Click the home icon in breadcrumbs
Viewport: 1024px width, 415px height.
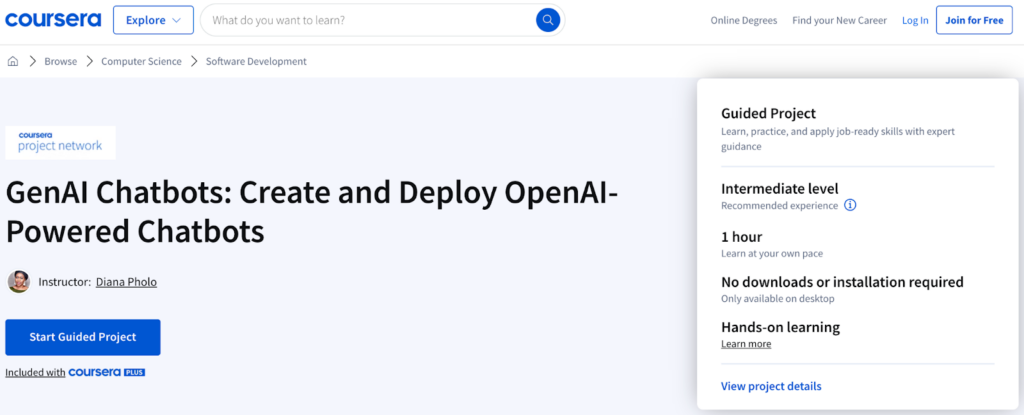tap(13, 61)
